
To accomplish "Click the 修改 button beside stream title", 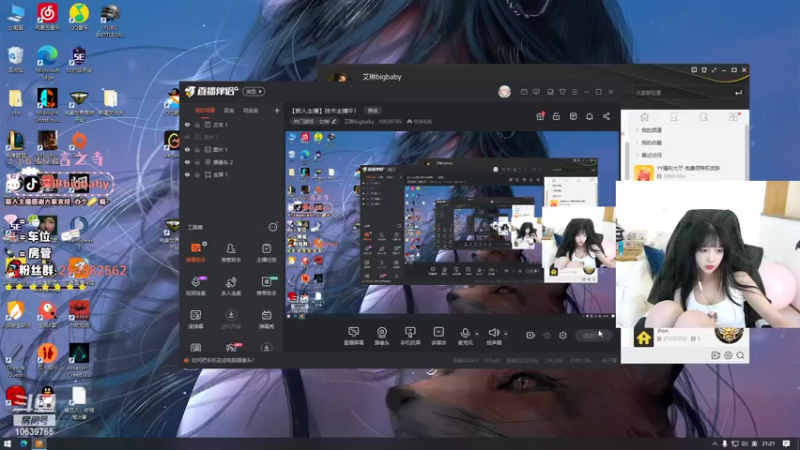I will click(373, 111).
